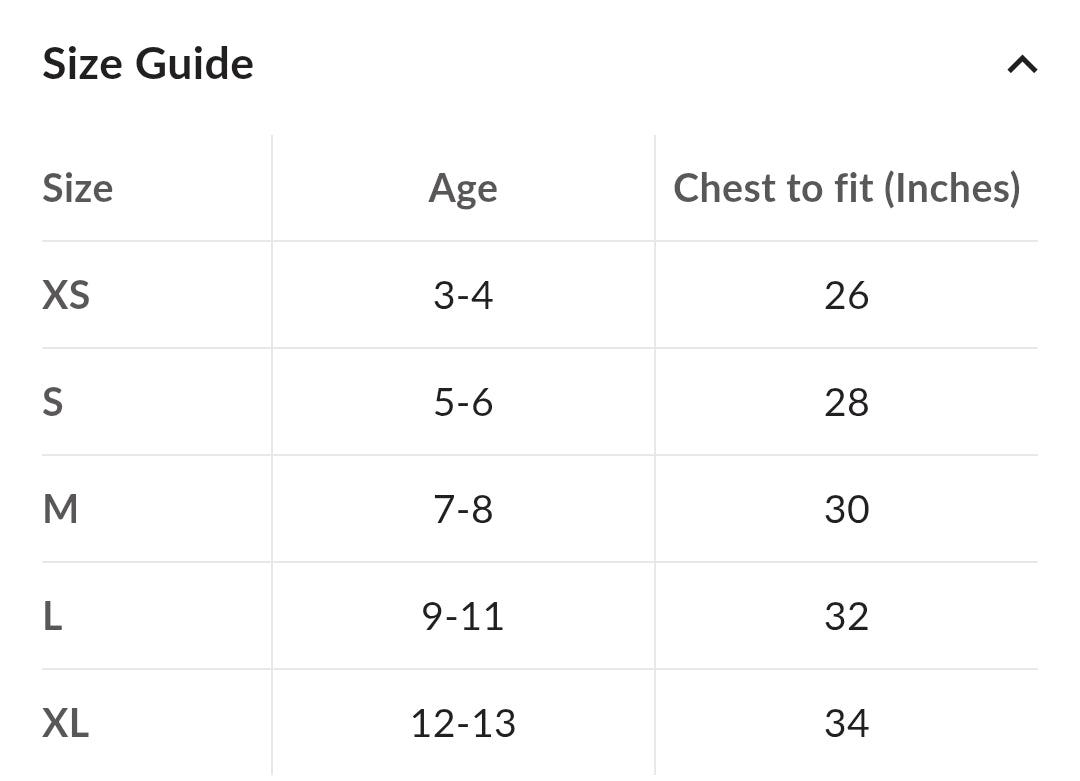Select the Size column header
The width and height of the screenshot is (1080, 781).
click(x=78, y=188)
